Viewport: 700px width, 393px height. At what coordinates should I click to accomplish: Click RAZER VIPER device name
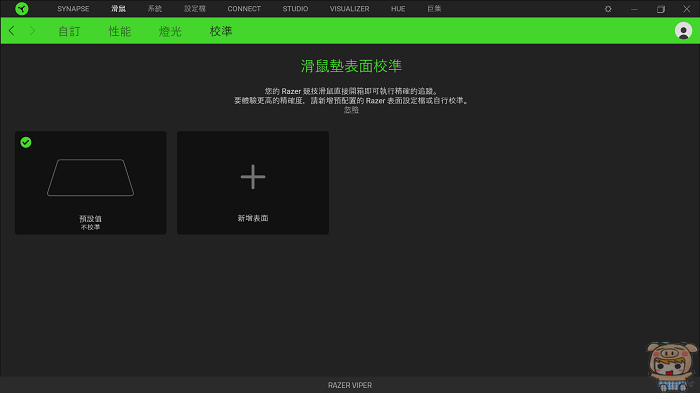[x=350, y=385]
